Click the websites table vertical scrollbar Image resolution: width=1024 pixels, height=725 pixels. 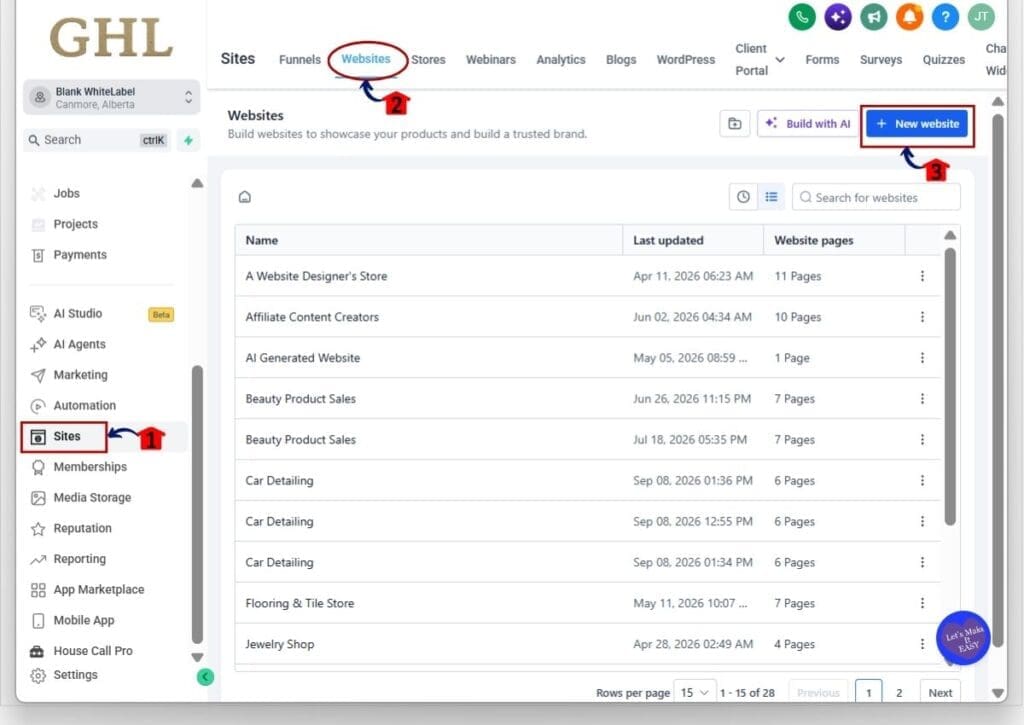950,387
